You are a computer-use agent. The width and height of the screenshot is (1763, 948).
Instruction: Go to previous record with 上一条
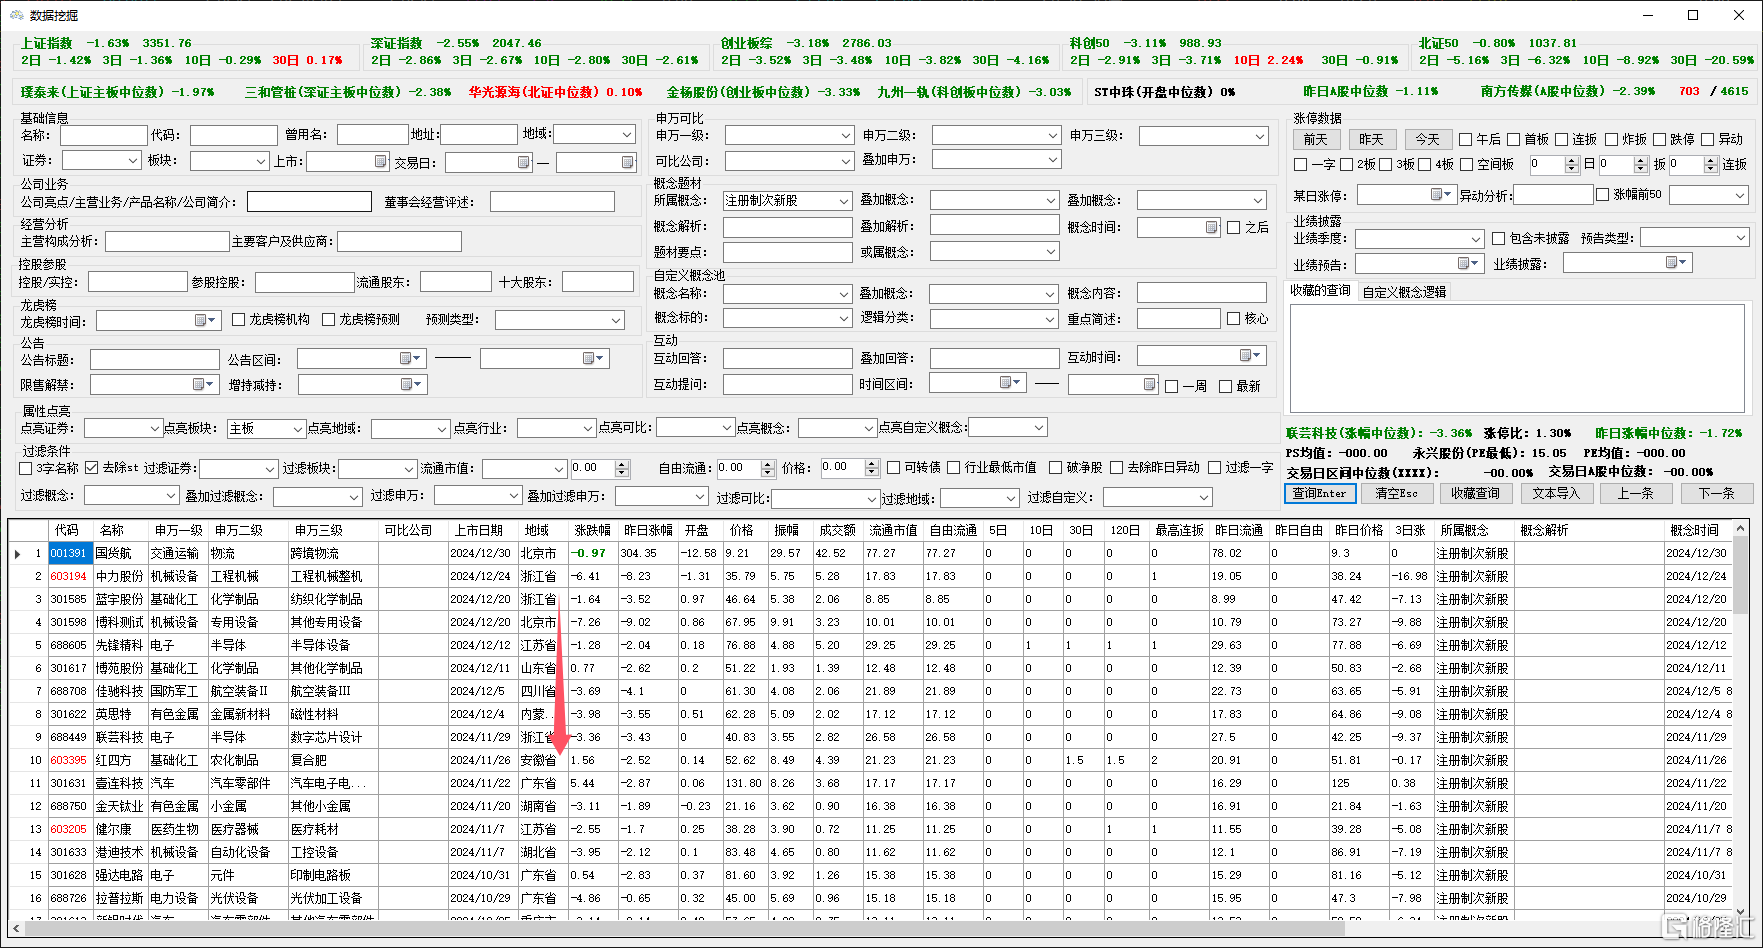tap(1635, 493)
